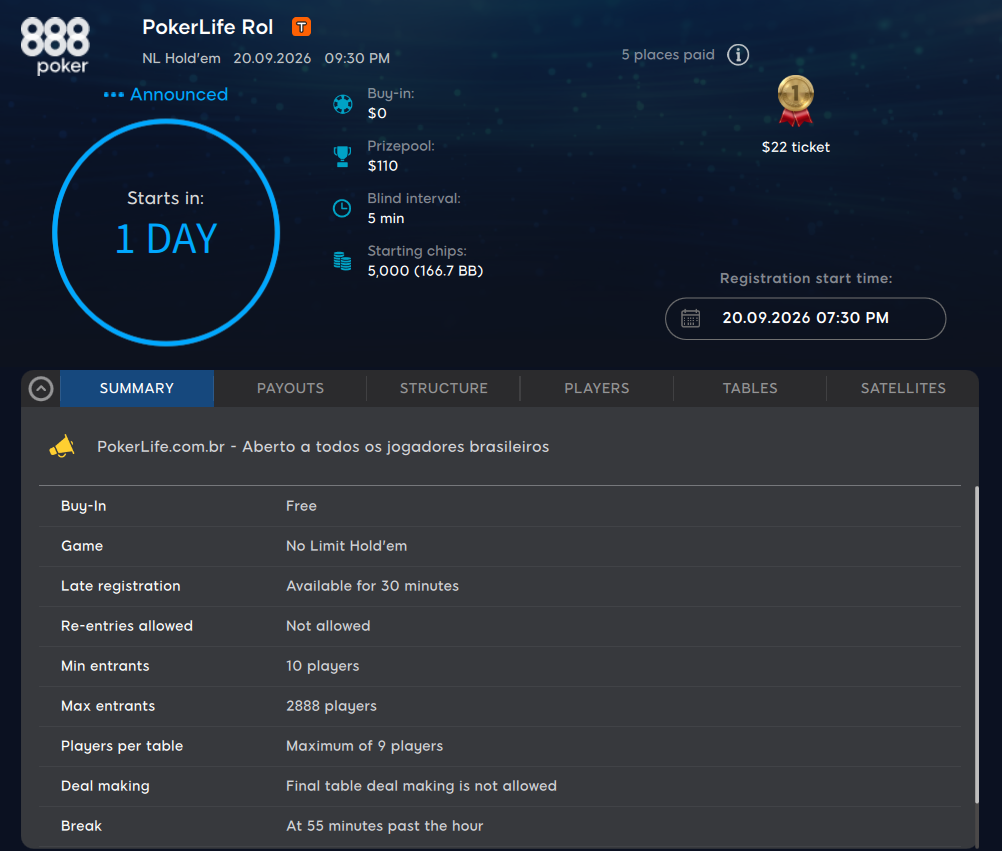Click the Buy-in $0 value
The width and height of the screenshot is (1002, 851).
tap(377, 114)
